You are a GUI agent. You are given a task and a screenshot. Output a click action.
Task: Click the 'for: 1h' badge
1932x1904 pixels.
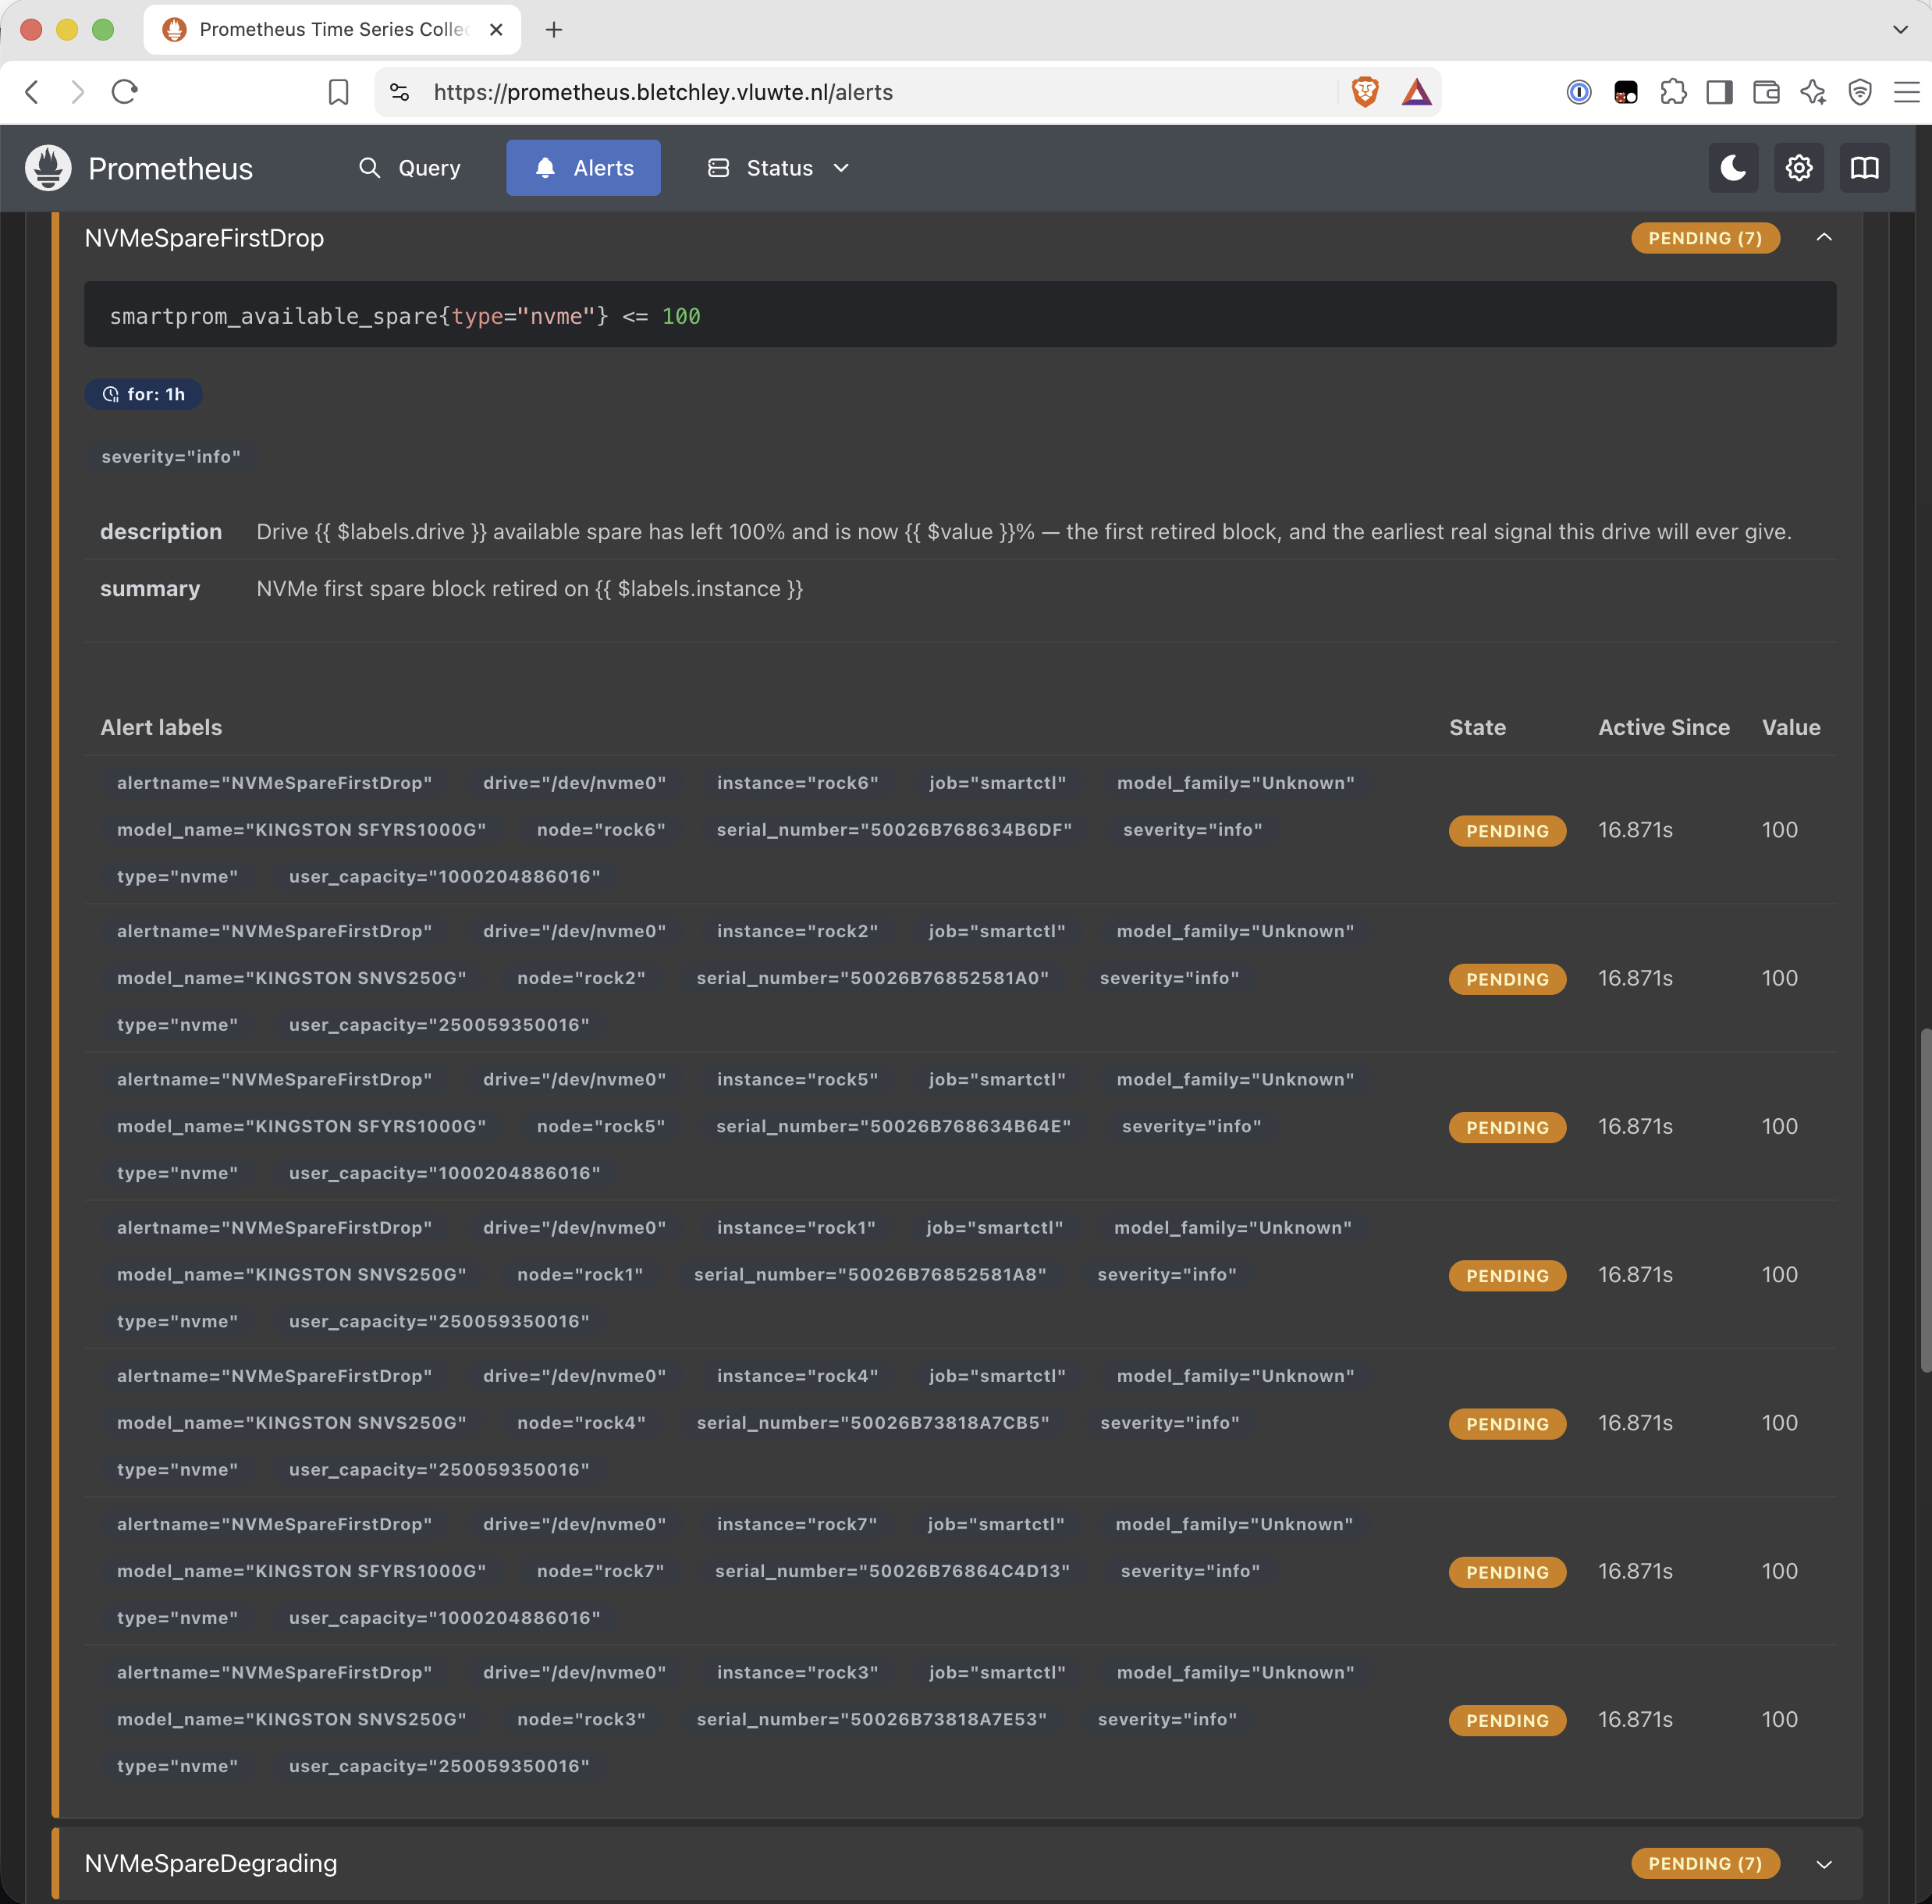(x=143, y=395)
